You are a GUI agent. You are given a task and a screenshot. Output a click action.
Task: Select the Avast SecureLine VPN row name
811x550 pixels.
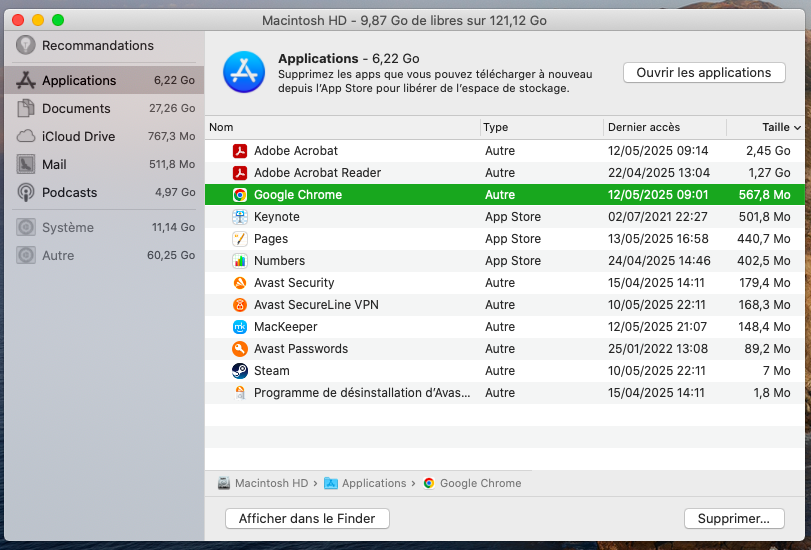pyautogui.click(x=317, y=305)
